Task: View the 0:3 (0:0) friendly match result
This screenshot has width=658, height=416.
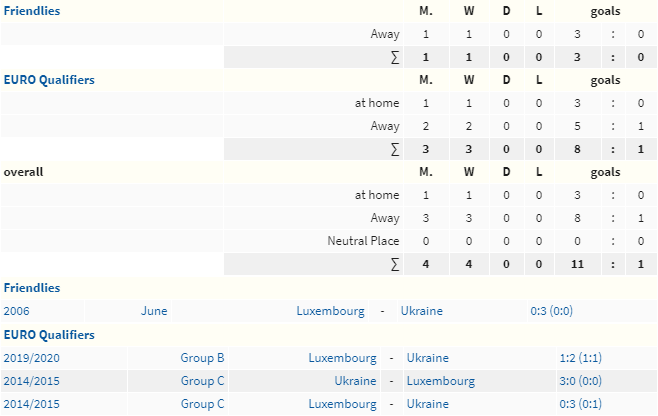Action: [x=551, y=311]
